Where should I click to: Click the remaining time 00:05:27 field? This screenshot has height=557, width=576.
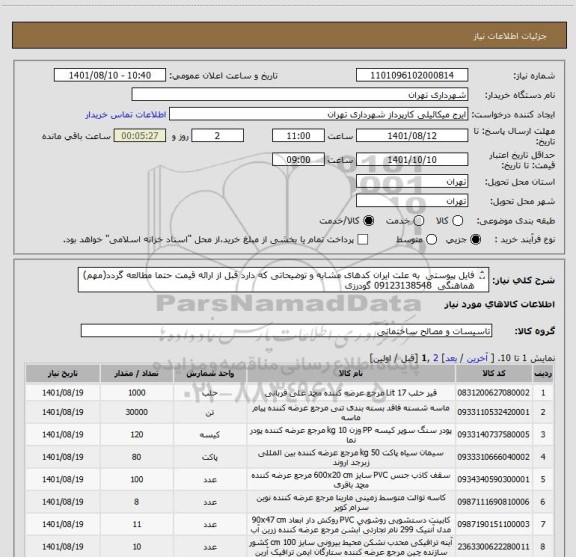(140, 136)
